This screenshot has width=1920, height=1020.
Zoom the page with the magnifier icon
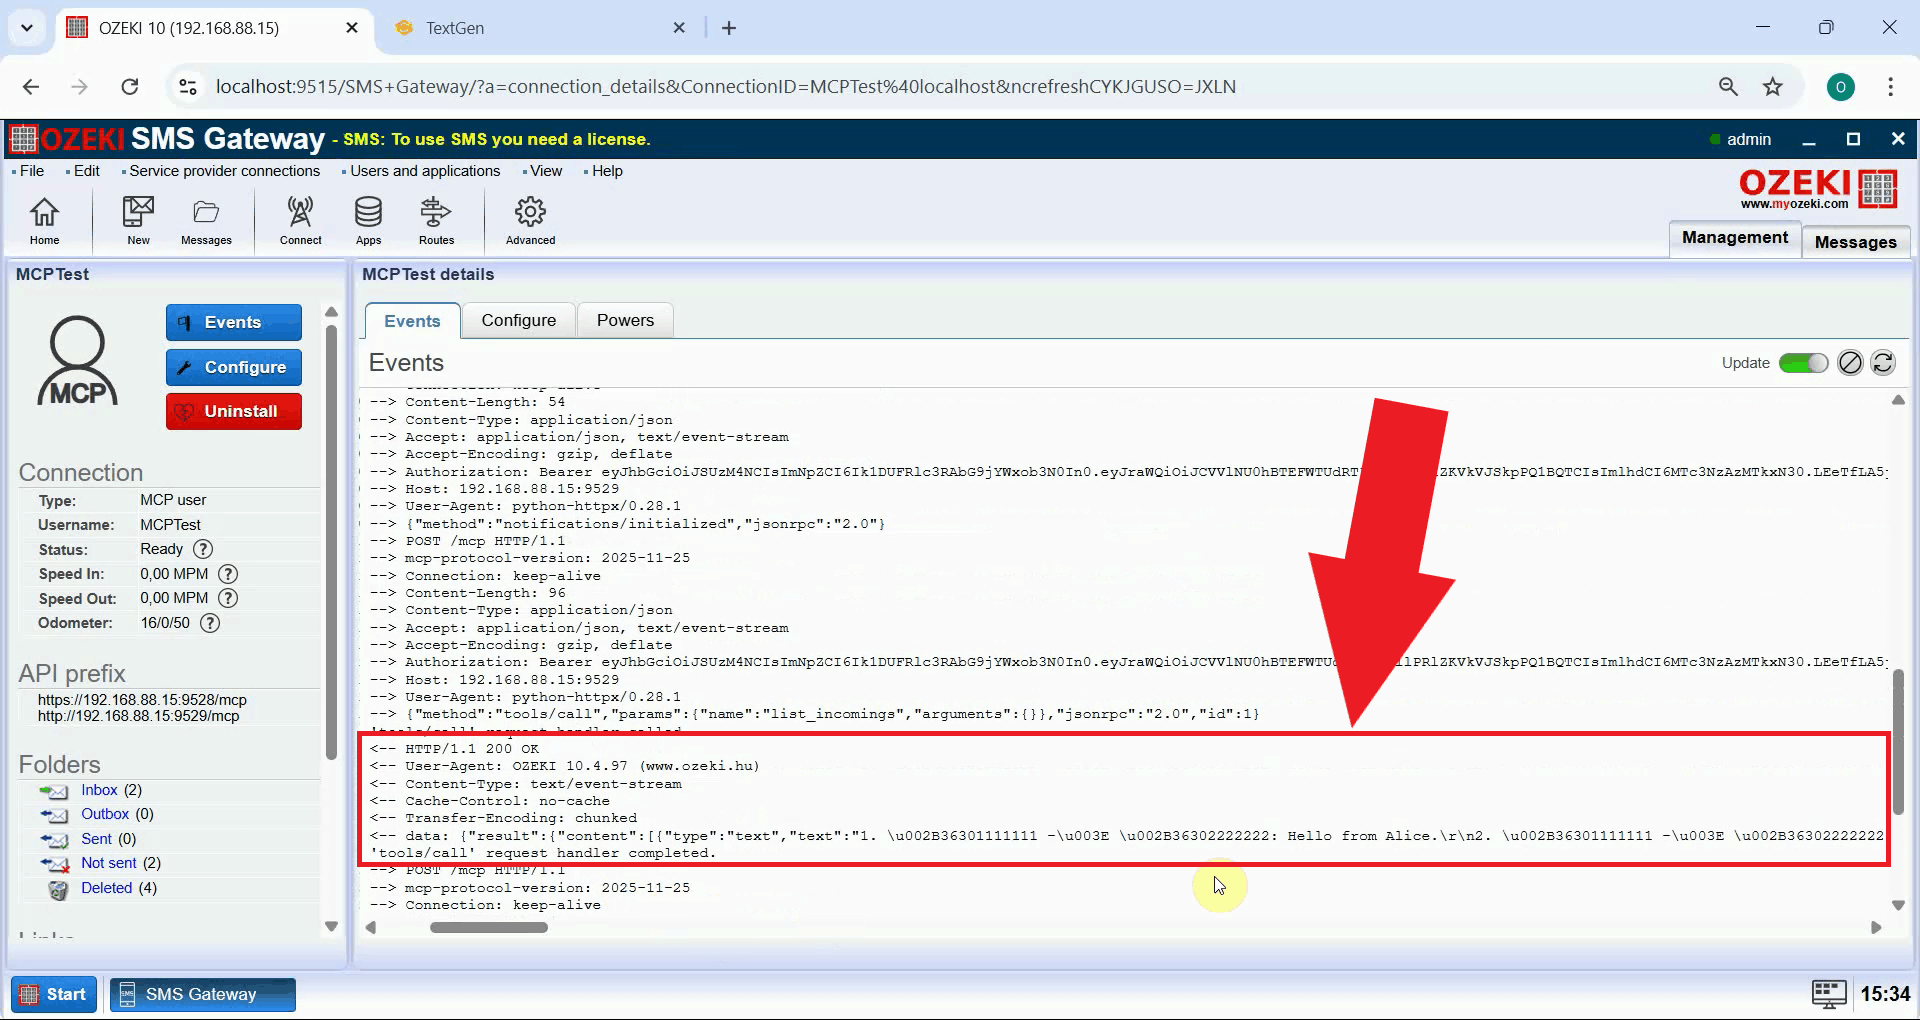1728,87
